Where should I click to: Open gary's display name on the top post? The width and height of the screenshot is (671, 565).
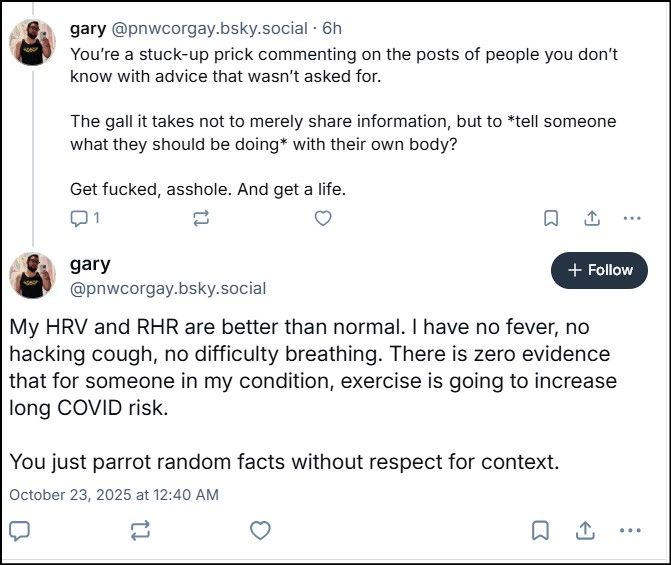pyautogui.click(x=89, y=29)
